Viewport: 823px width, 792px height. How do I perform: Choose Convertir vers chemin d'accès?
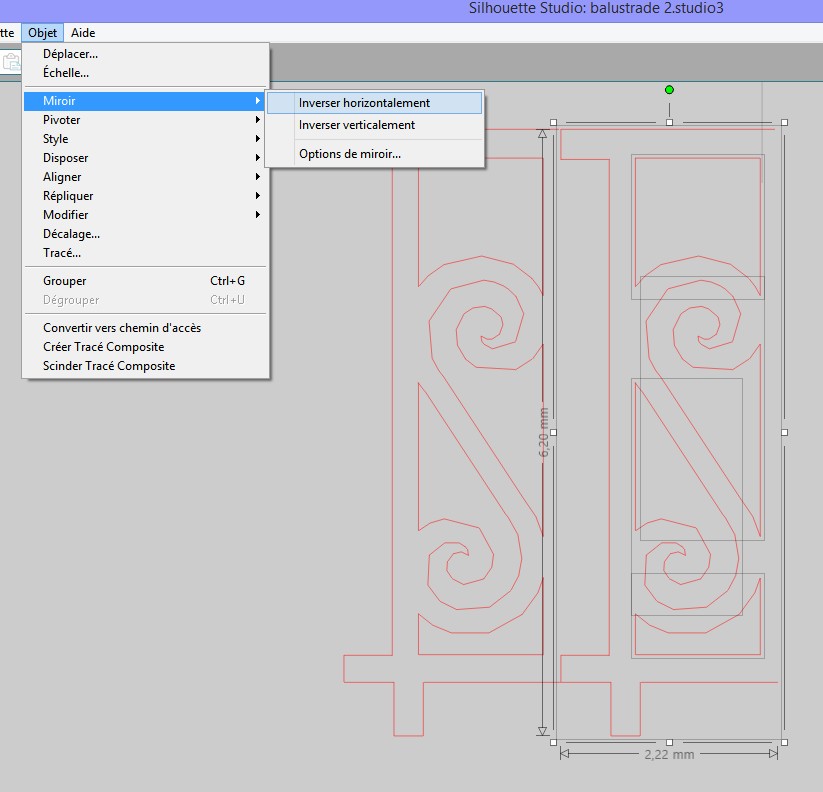[122, 328]
